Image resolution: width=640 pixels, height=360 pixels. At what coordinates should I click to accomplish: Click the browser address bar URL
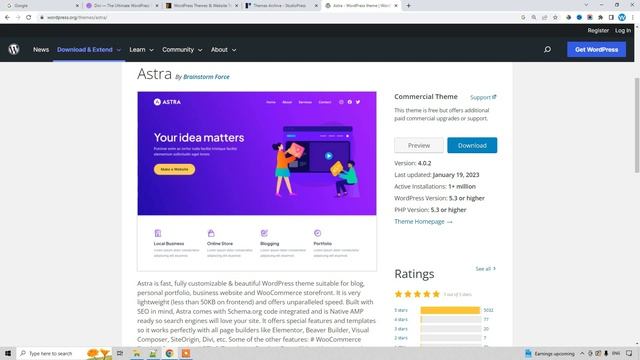tap(77, 18)
